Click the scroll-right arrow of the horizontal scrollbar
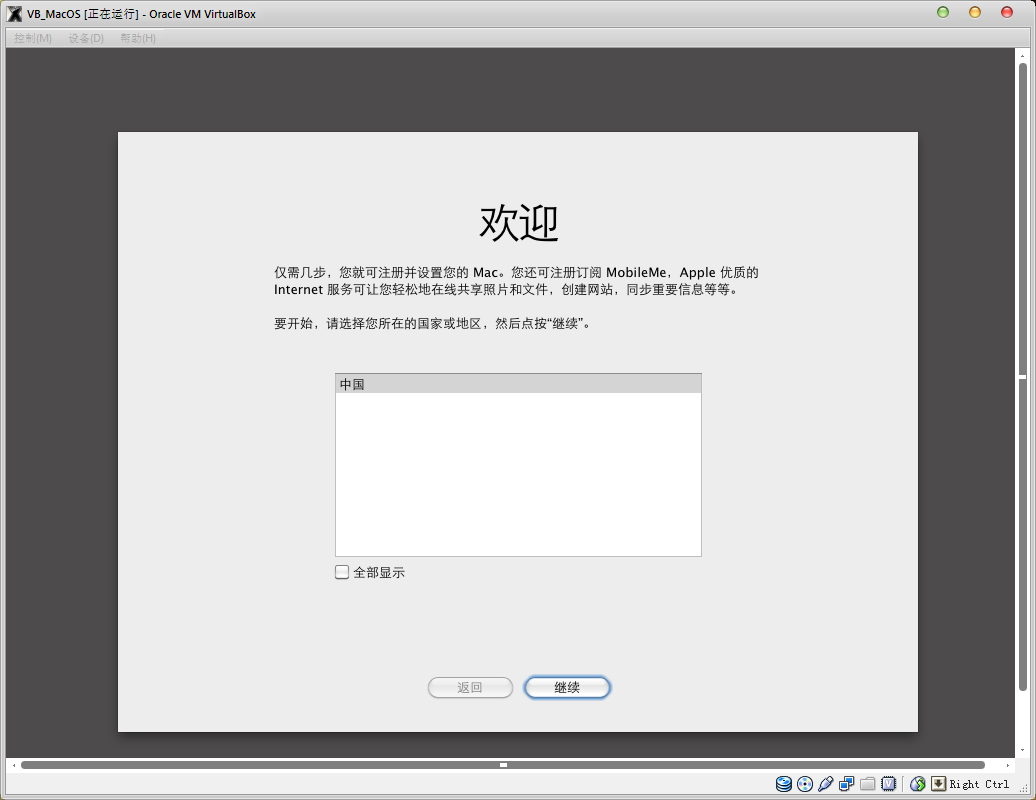This screenshot has width=1036, height=800. pos(1008,765)
